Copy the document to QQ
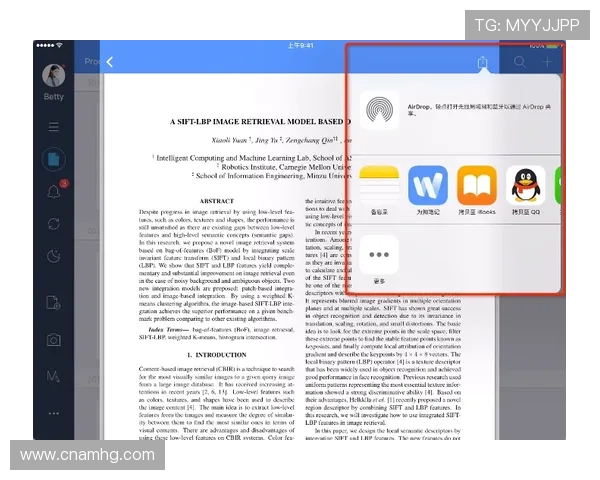The image size is (600, 480). [526, 187]
